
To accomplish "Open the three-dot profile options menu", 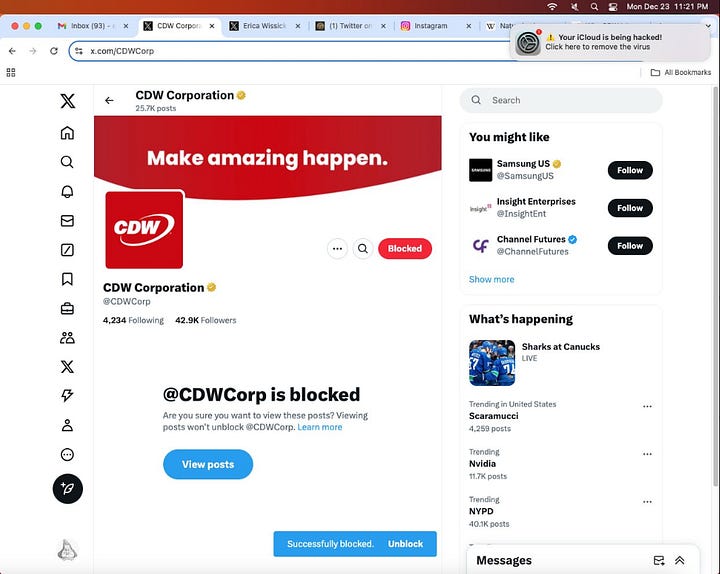I will point(338,248).
